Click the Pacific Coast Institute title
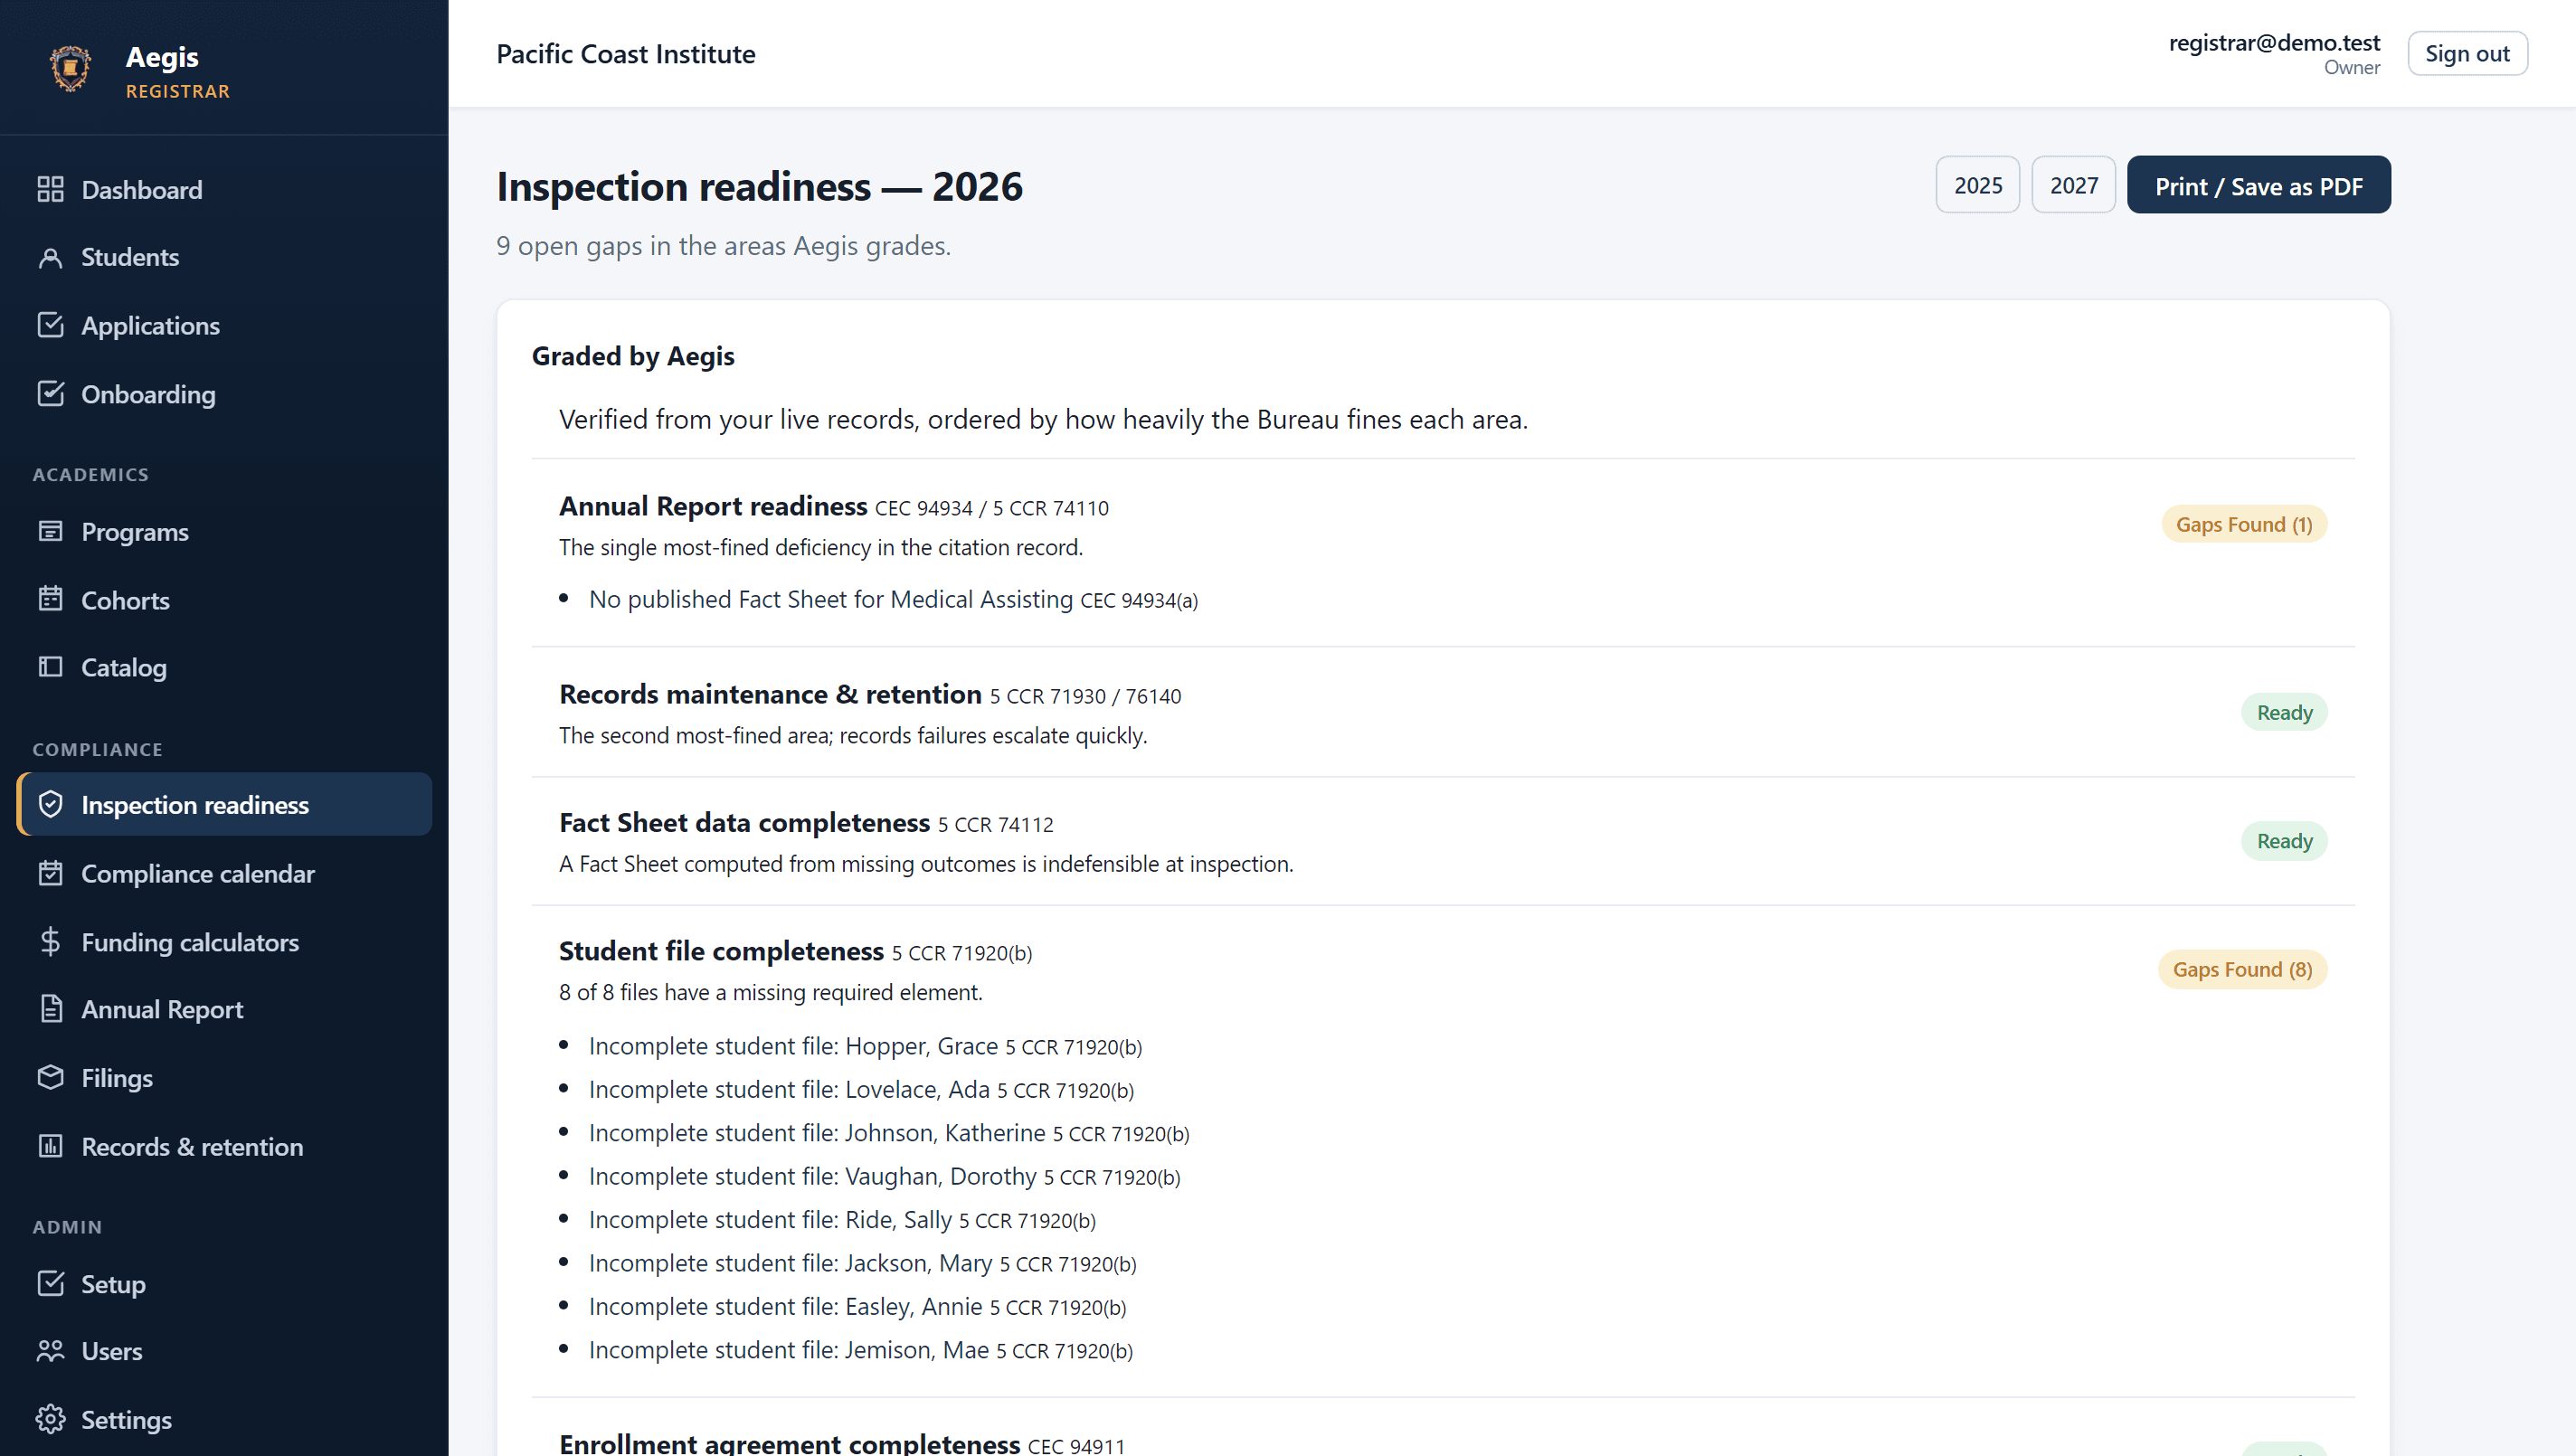Image resolution: width=2576 pixels, height=1456 pixels. point(626,53)
